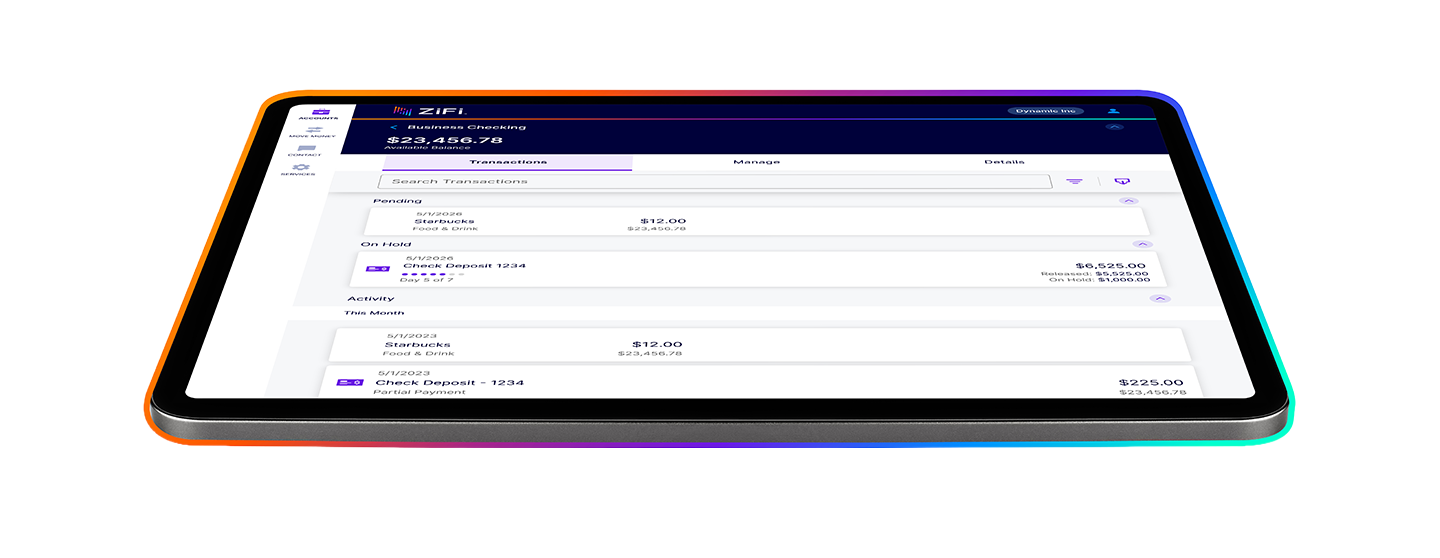Open the Contact sidebar icon
The image size is (1440, 558).
click(307, 148)
